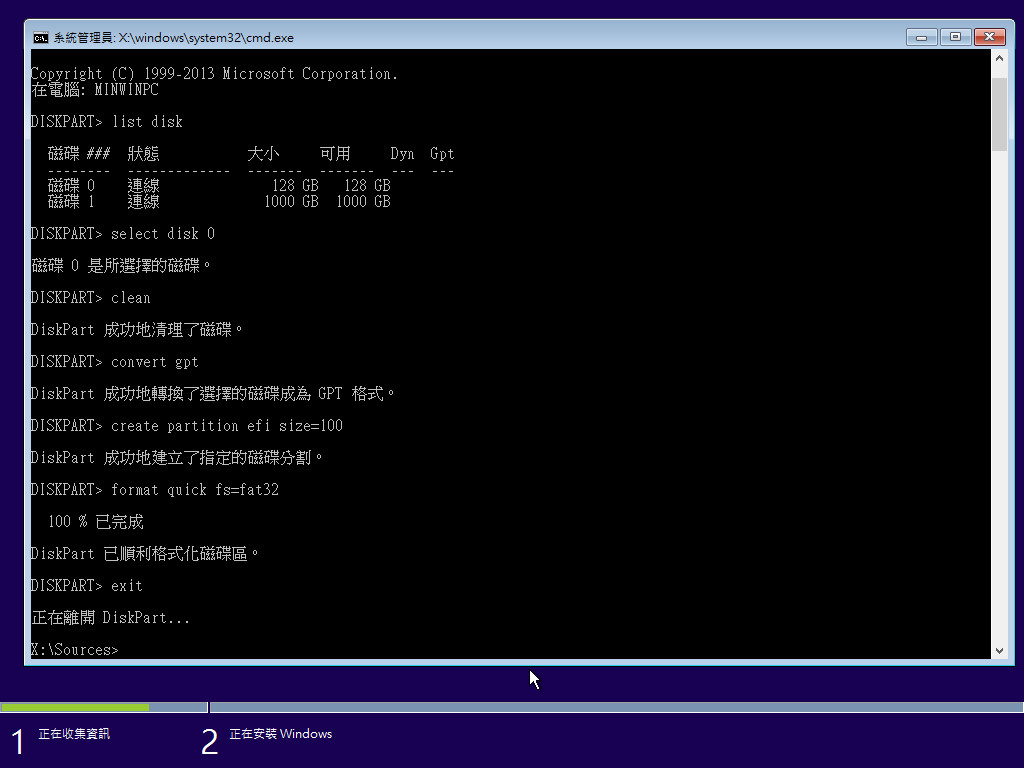Click the Copyright Microsoft Corporation line
This screenshot has height=768, width=1024.
(x=214, y=74)
